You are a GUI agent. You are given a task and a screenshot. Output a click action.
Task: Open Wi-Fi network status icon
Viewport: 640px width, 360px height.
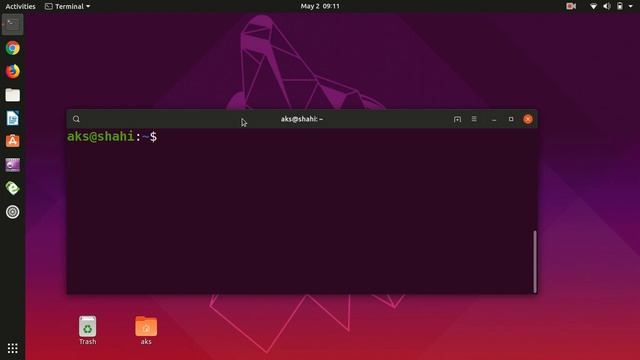[593, 6]
